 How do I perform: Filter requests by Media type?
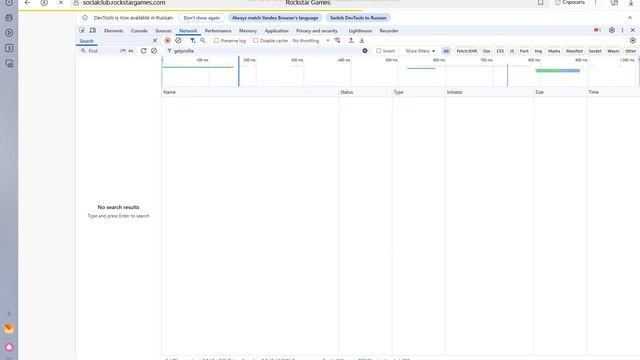click(554, 51)
